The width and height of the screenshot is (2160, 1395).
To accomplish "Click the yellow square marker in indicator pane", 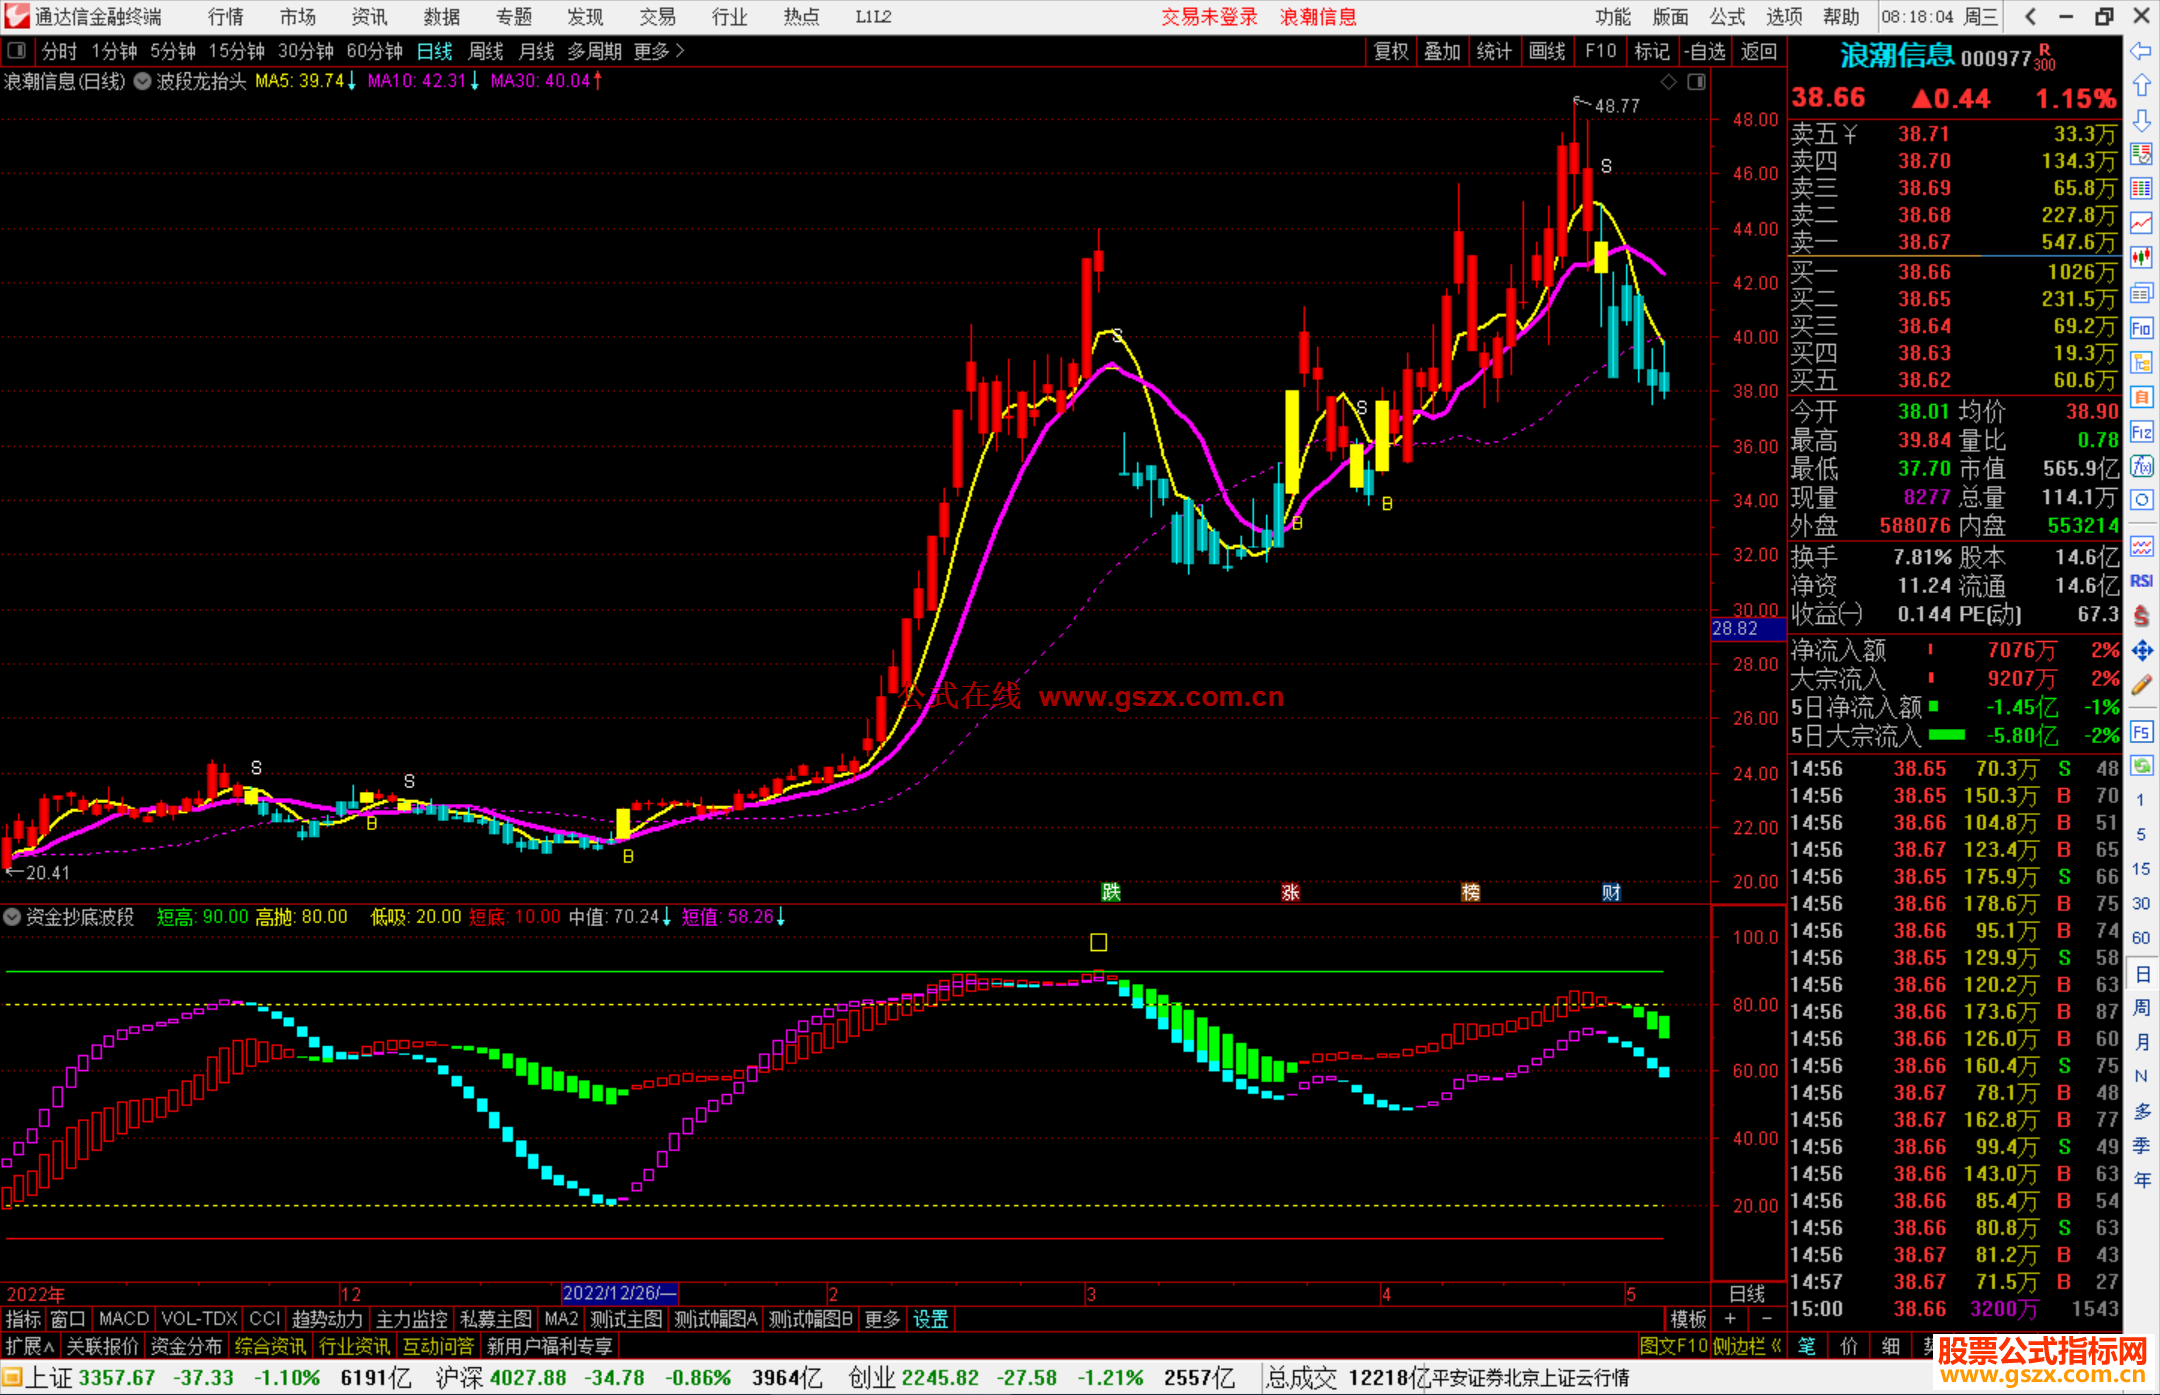I will coord(1098,942).
